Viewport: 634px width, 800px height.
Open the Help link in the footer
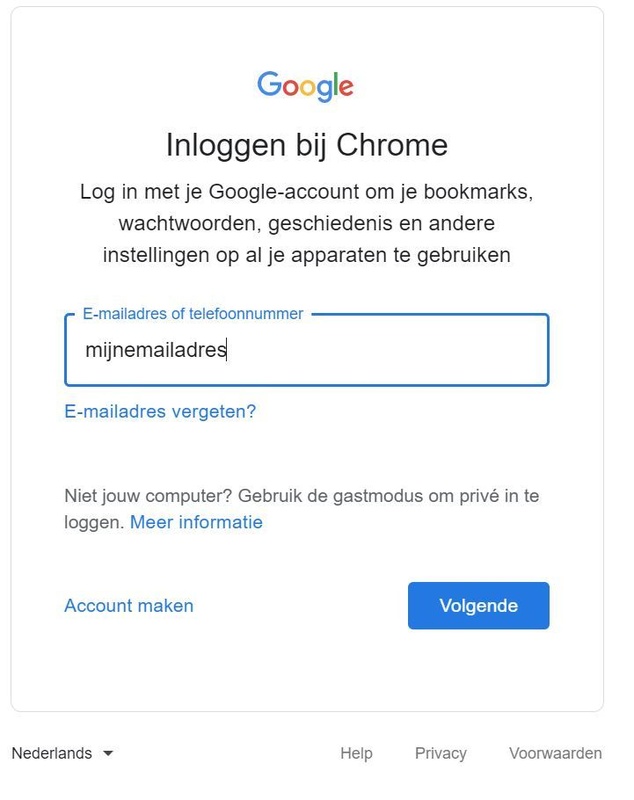[x=356, y=753]
